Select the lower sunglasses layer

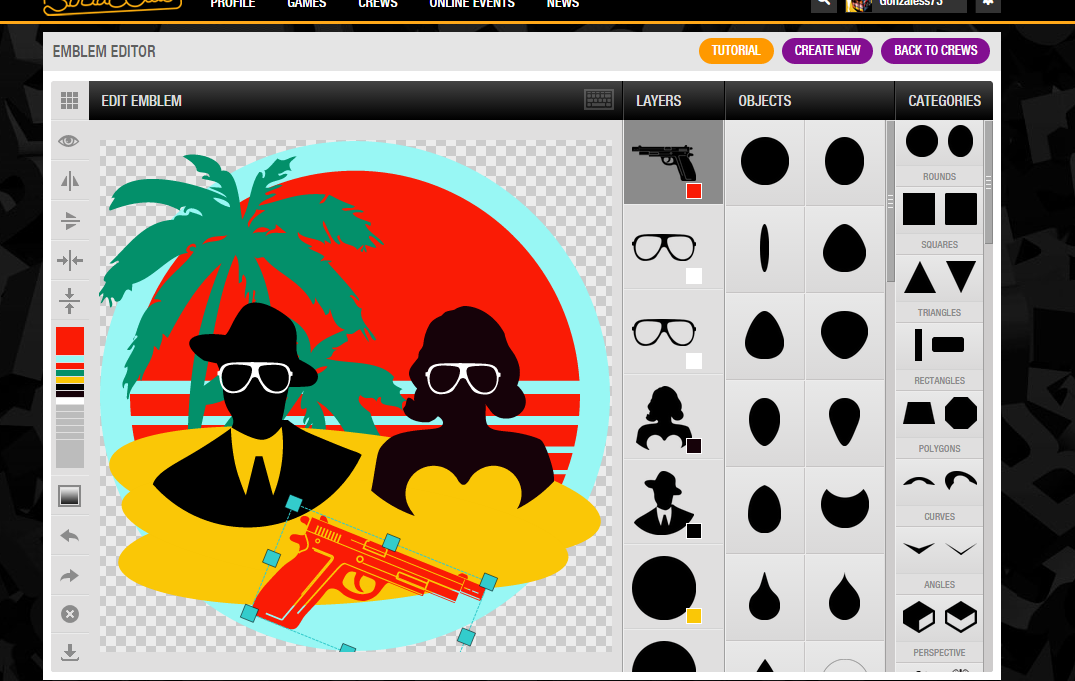pos(673,333)
